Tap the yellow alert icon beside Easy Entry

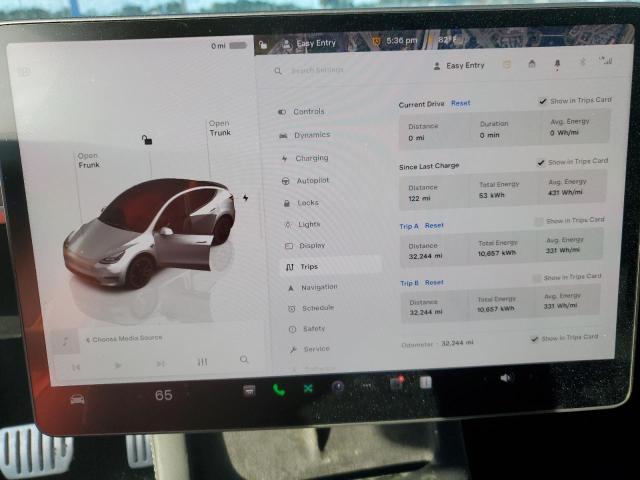tap(507, 64)
